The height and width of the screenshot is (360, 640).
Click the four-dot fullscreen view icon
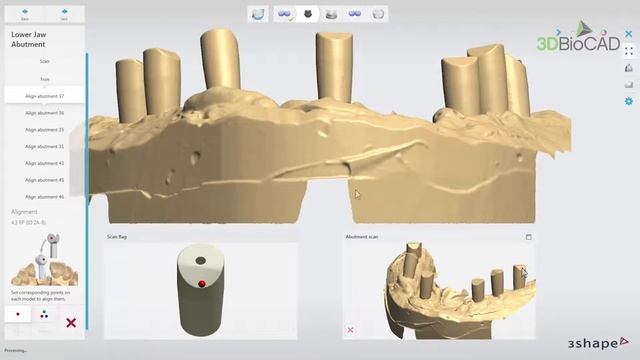point(629,51)
